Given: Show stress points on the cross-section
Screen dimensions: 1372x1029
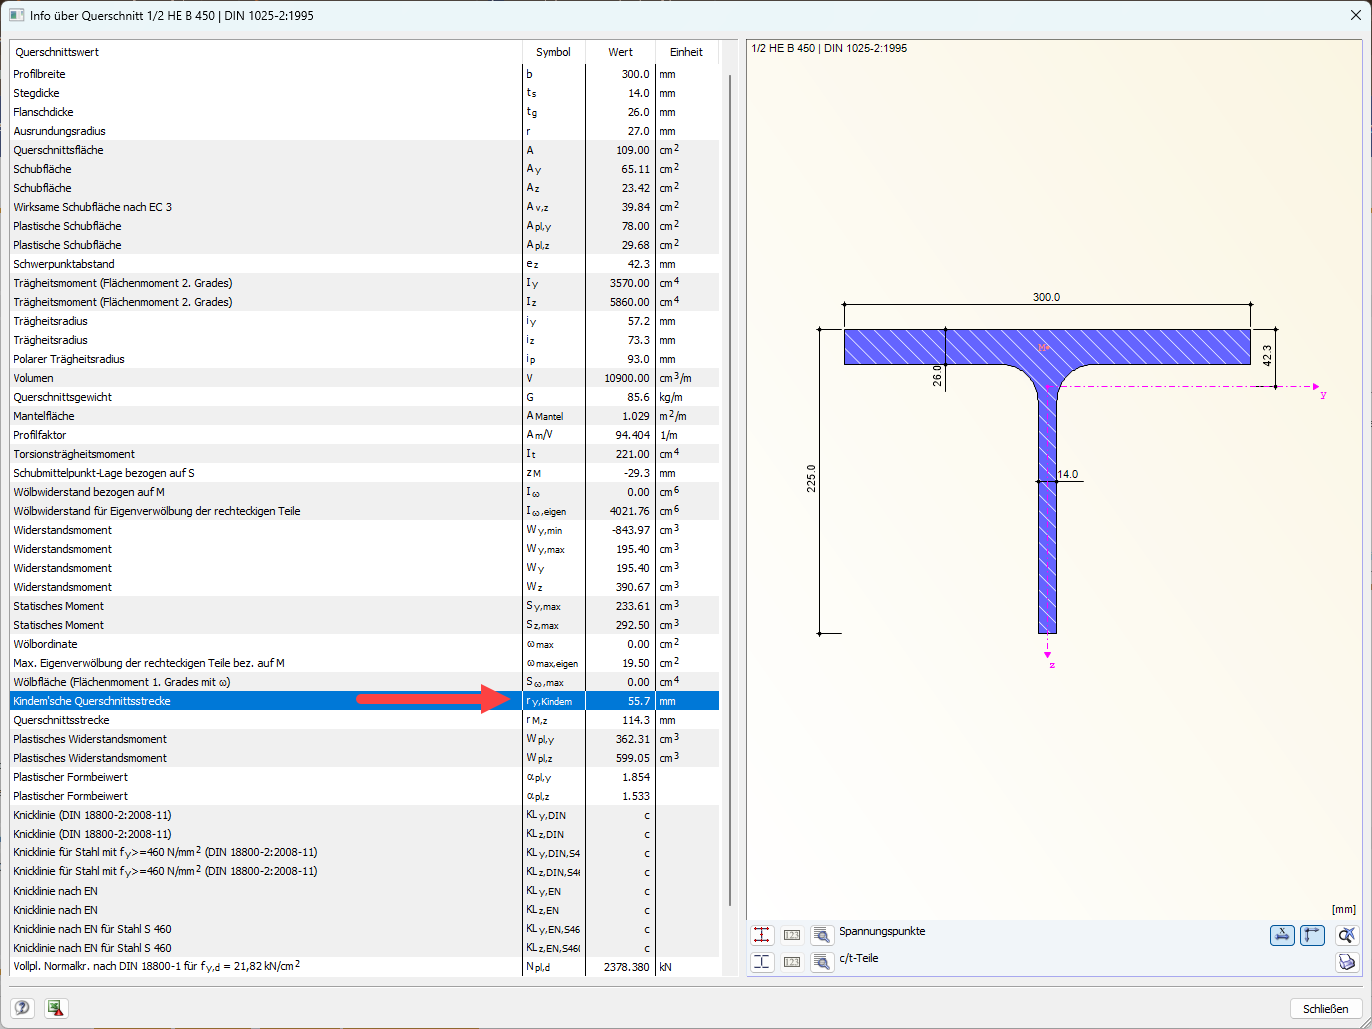Looking at the screenshot, I should (762, 935).
